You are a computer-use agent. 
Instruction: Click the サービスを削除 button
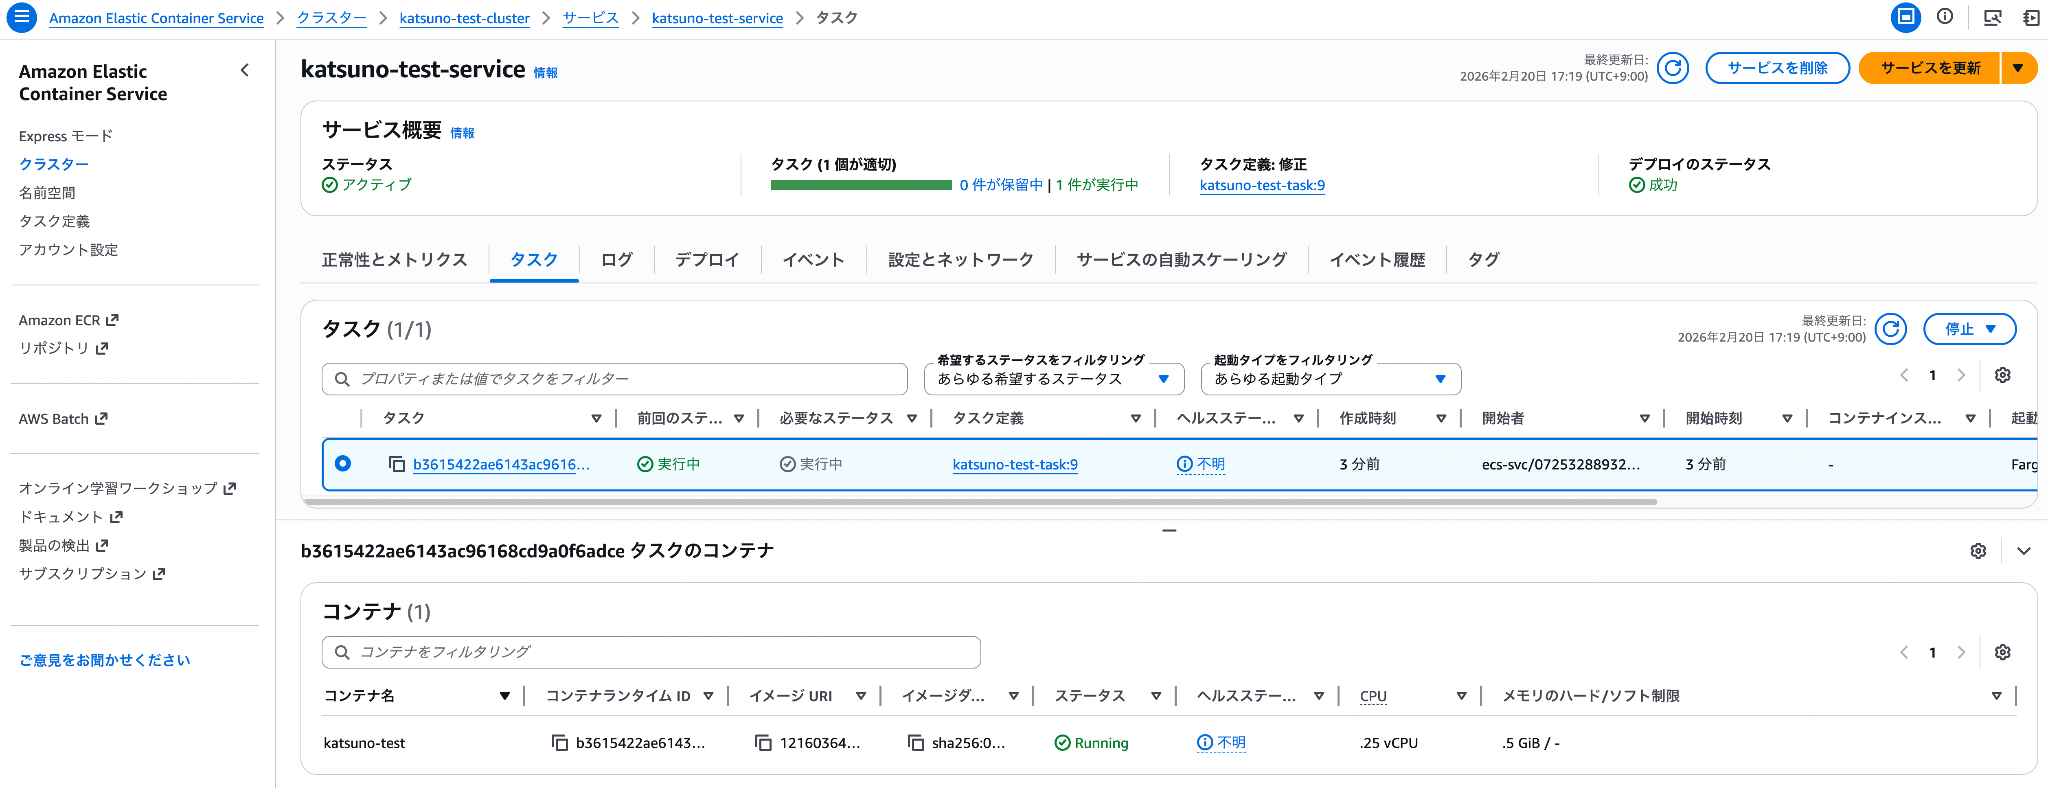1777,68
